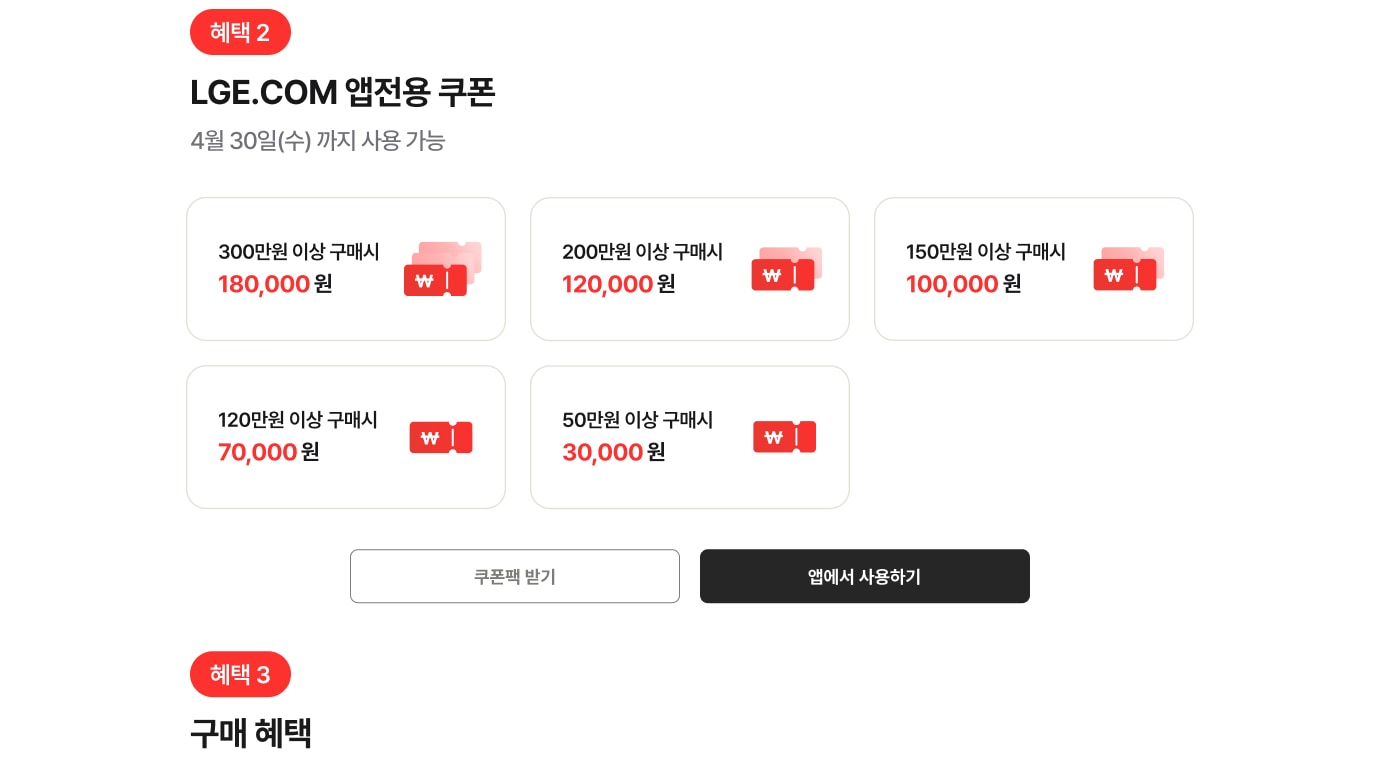Select the 혜택 2 red badge
1380x761 pixels.
pos(240,32)
